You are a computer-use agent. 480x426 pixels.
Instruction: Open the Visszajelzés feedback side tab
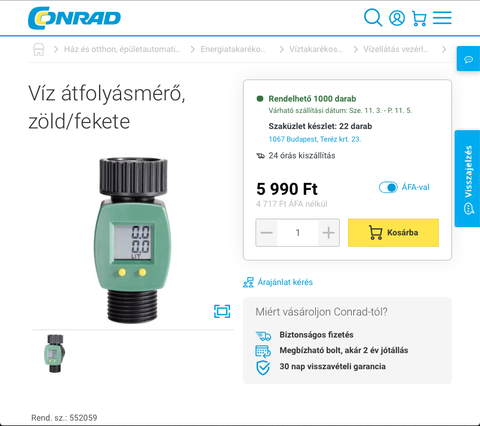click(x=468, y=179)
